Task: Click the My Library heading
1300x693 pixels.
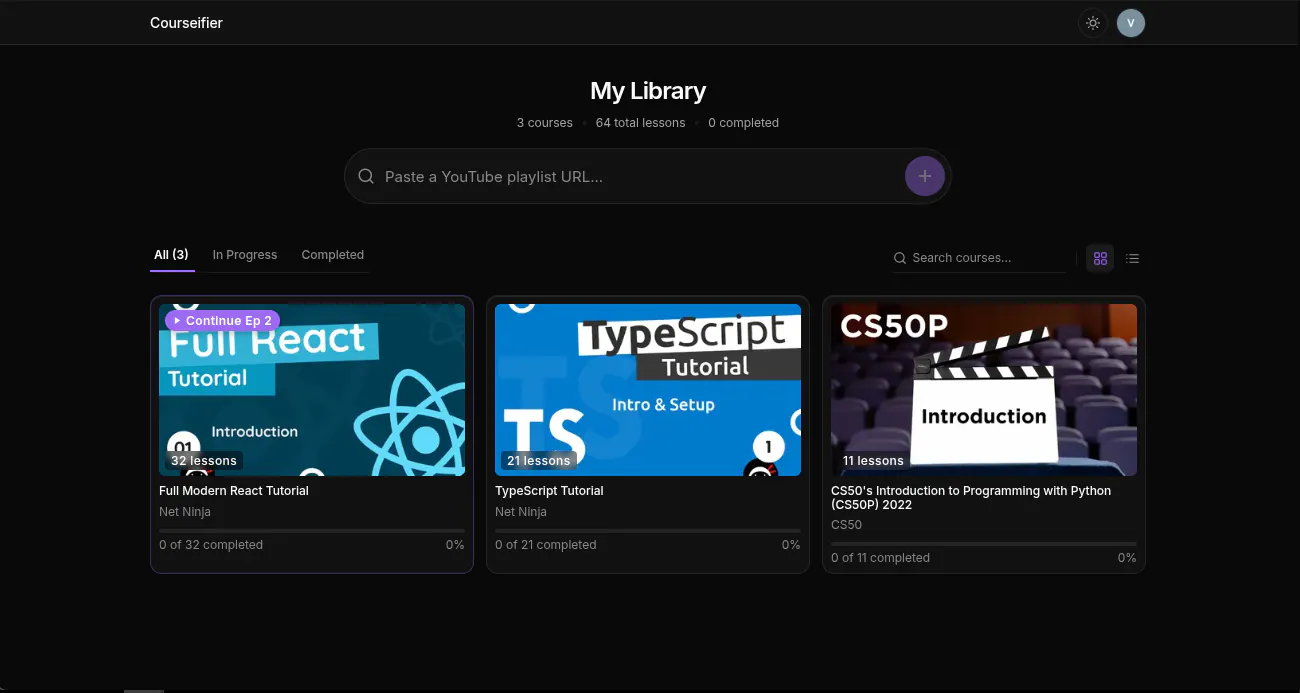Action: pos(648,91)
